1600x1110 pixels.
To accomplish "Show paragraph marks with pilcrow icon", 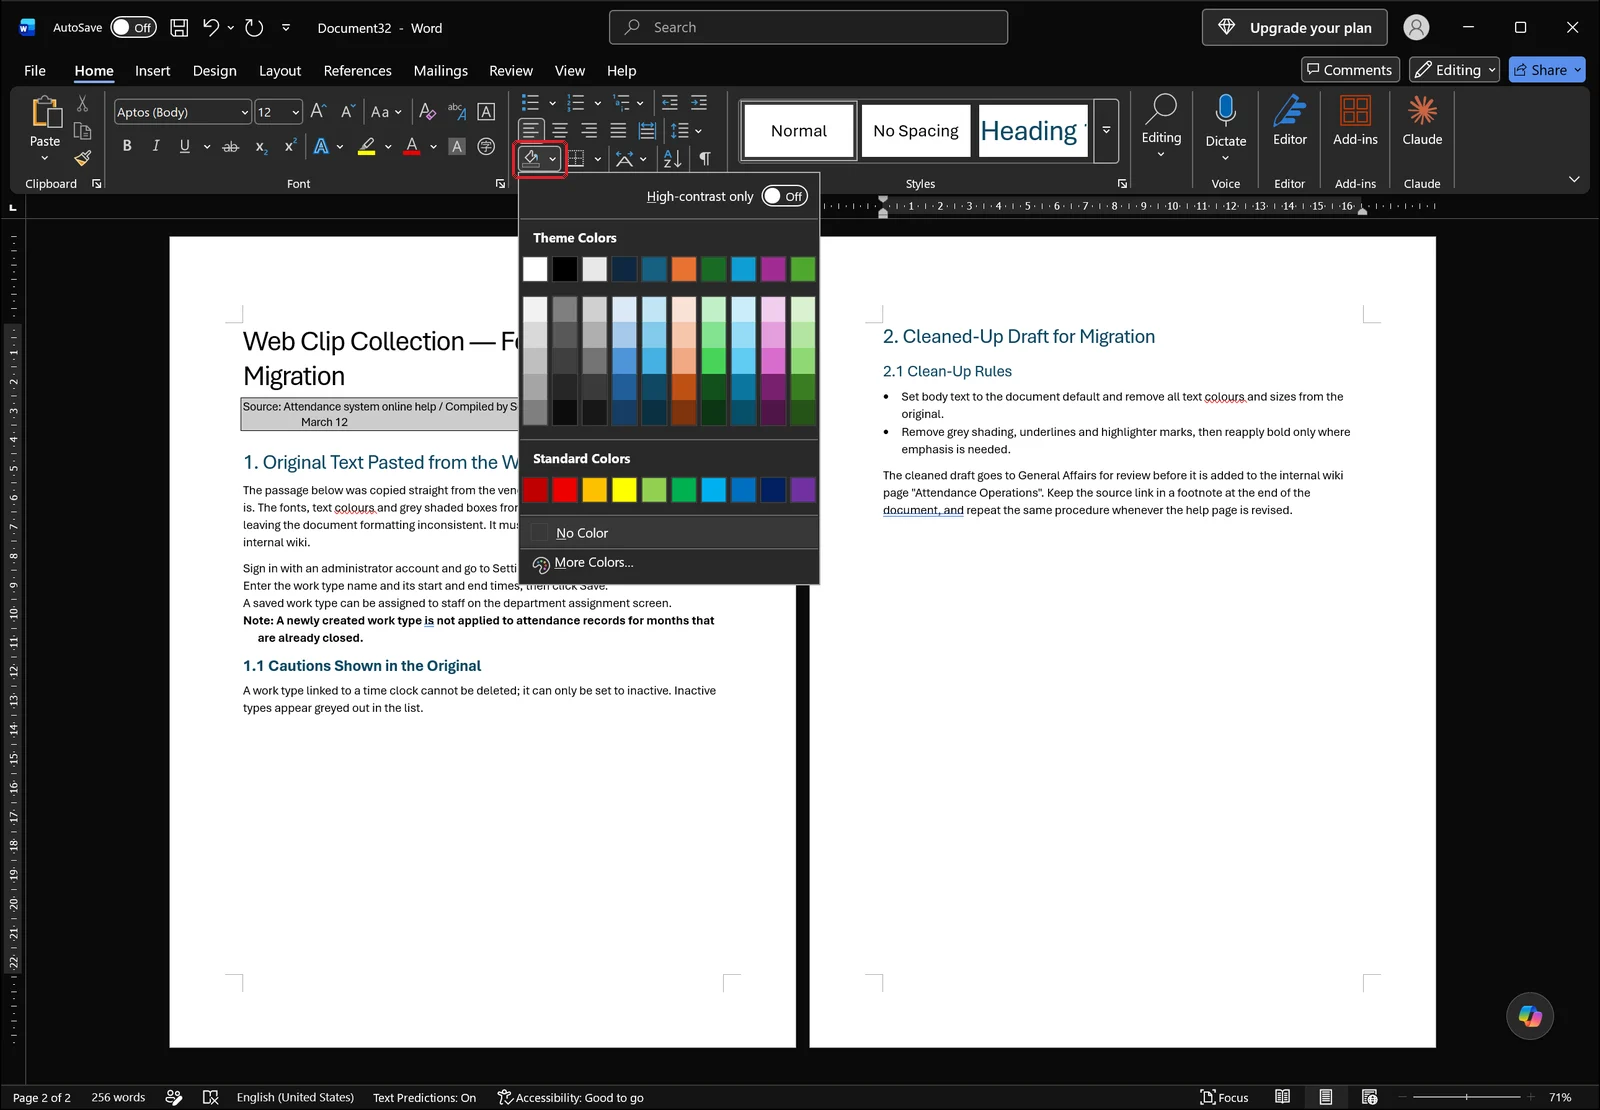I will [x=705, y=158].
